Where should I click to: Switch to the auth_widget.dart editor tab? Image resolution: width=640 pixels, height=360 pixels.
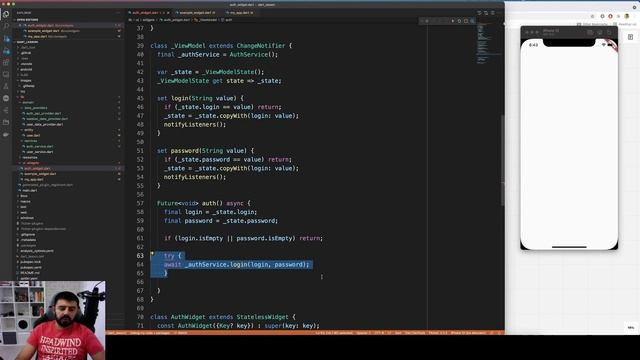(149, 13)
